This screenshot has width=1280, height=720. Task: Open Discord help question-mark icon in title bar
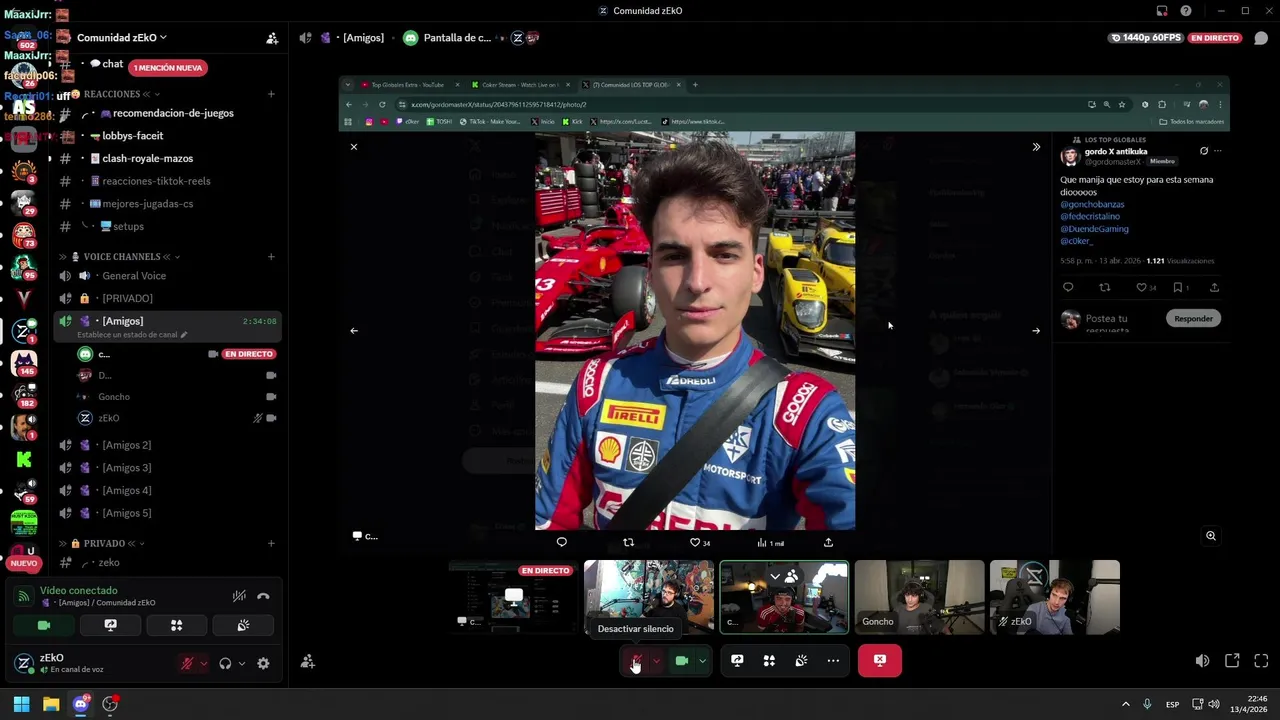[x=1186, y=11]
